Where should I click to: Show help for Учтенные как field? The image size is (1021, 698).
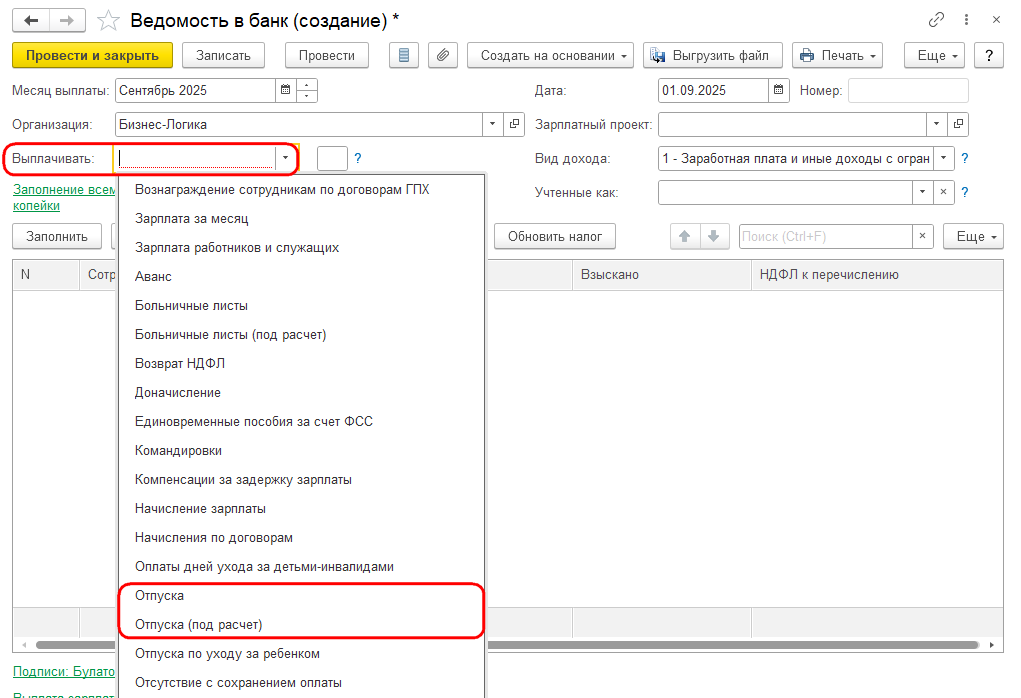965,192
